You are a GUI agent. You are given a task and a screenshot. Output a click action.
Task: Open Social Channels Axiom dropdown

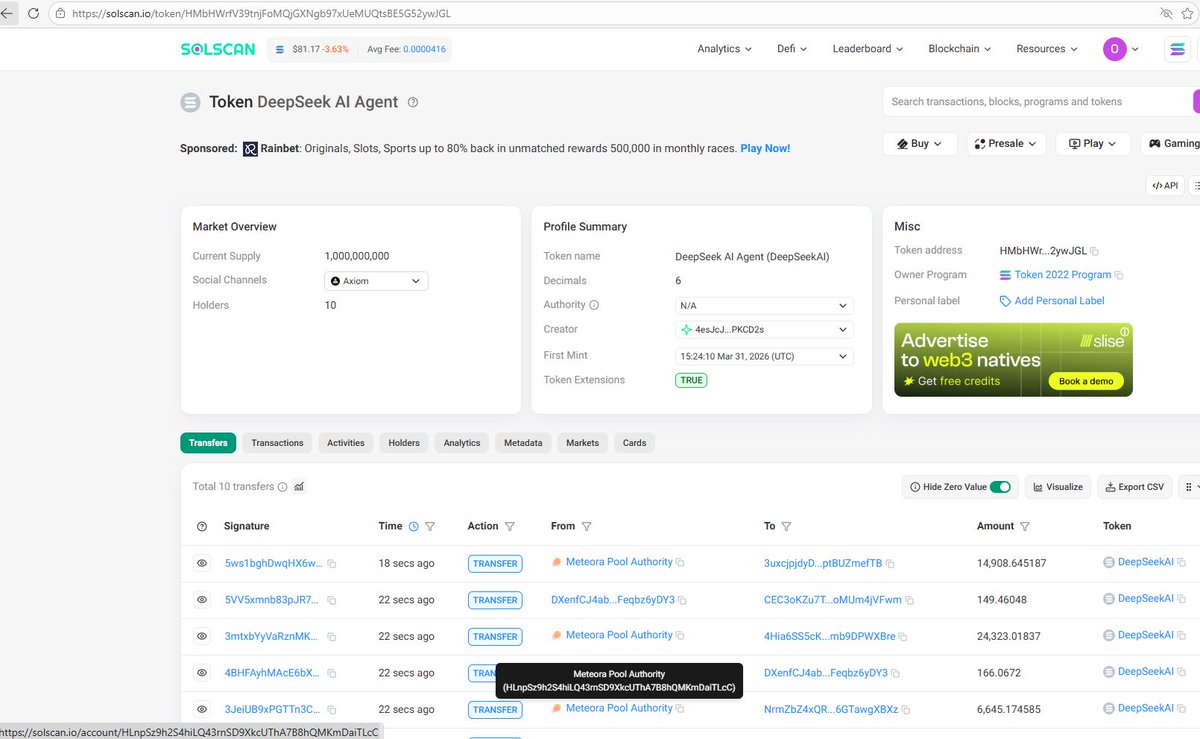pos(376,281)
